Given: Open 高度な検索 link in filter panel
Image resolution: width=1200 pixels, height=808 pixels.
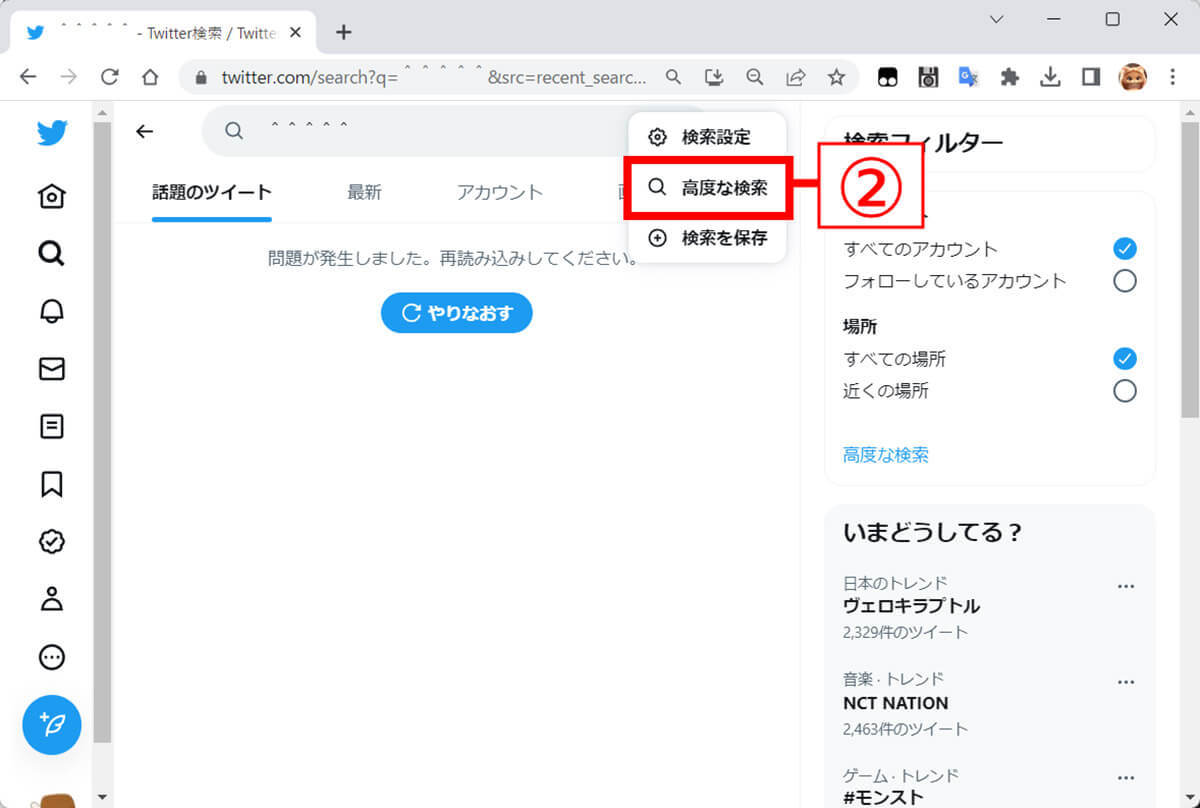Looking at the screenshot, I should coord(886,455).
